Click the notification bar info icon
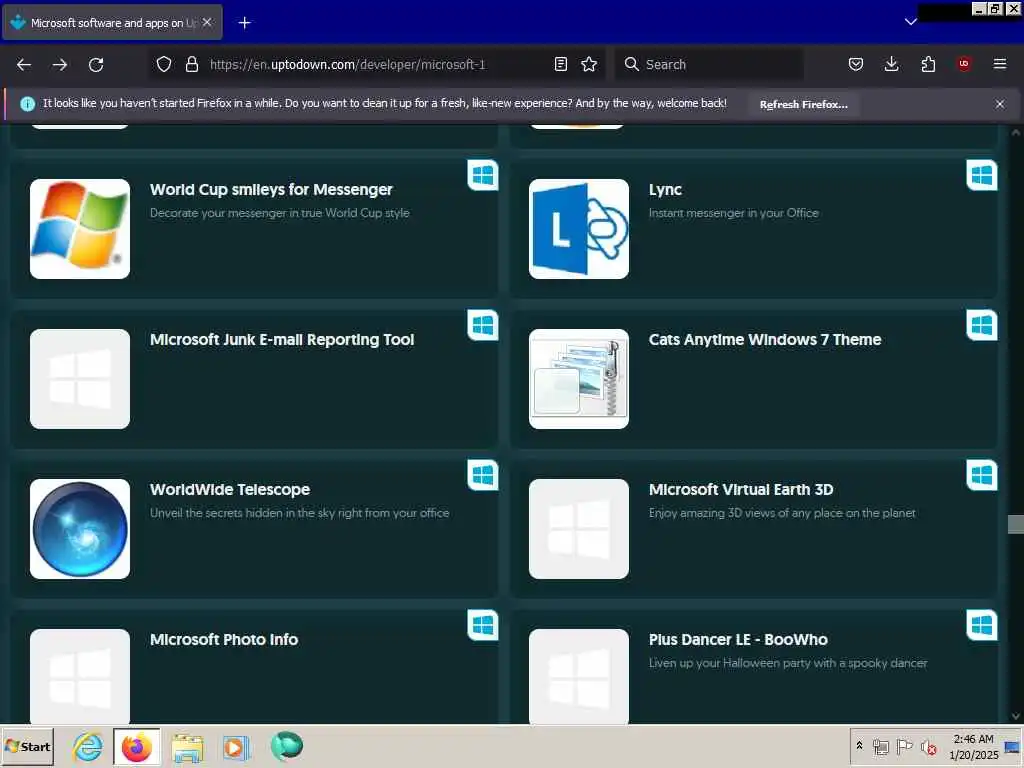 click(x=27, y=104)
